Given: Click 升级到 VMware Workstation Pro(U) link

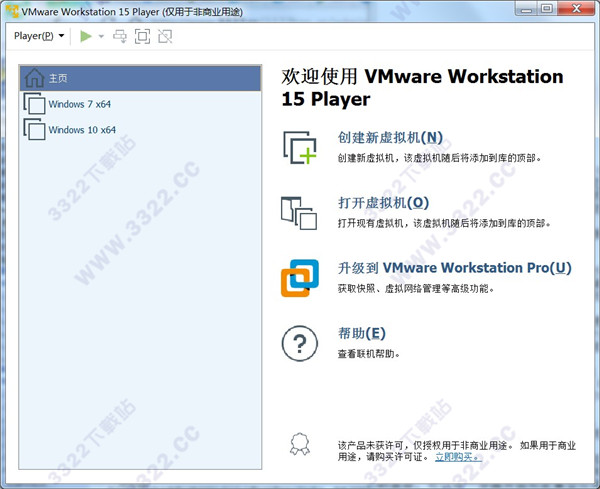Looking at the screenshot, I should 455,268.
